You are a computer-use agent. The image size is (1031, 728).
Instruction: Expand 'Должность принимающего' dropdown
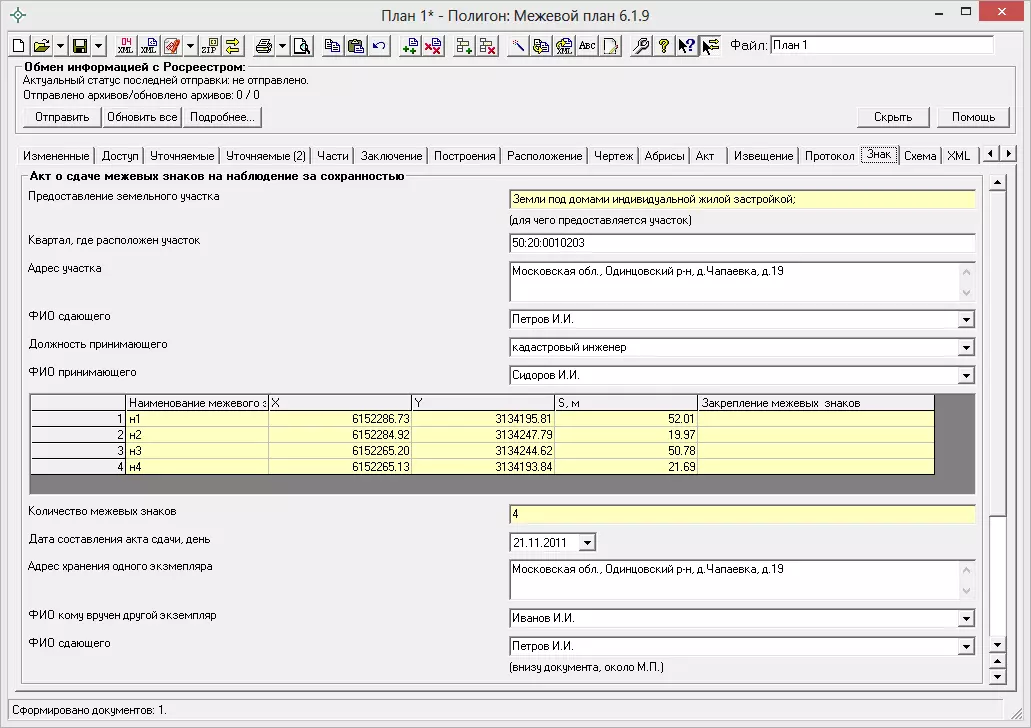point(966,347)
